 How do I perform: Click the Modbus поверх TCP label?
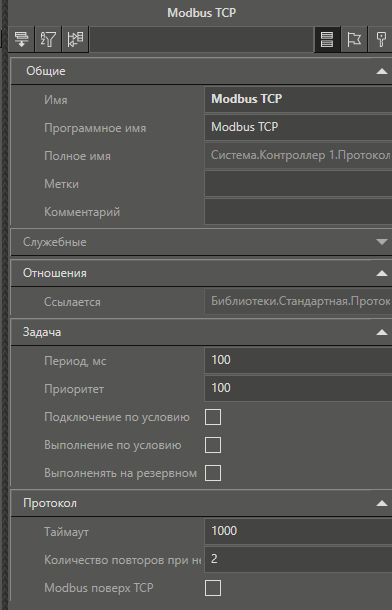pyautogui.click(x=98, y=588)
